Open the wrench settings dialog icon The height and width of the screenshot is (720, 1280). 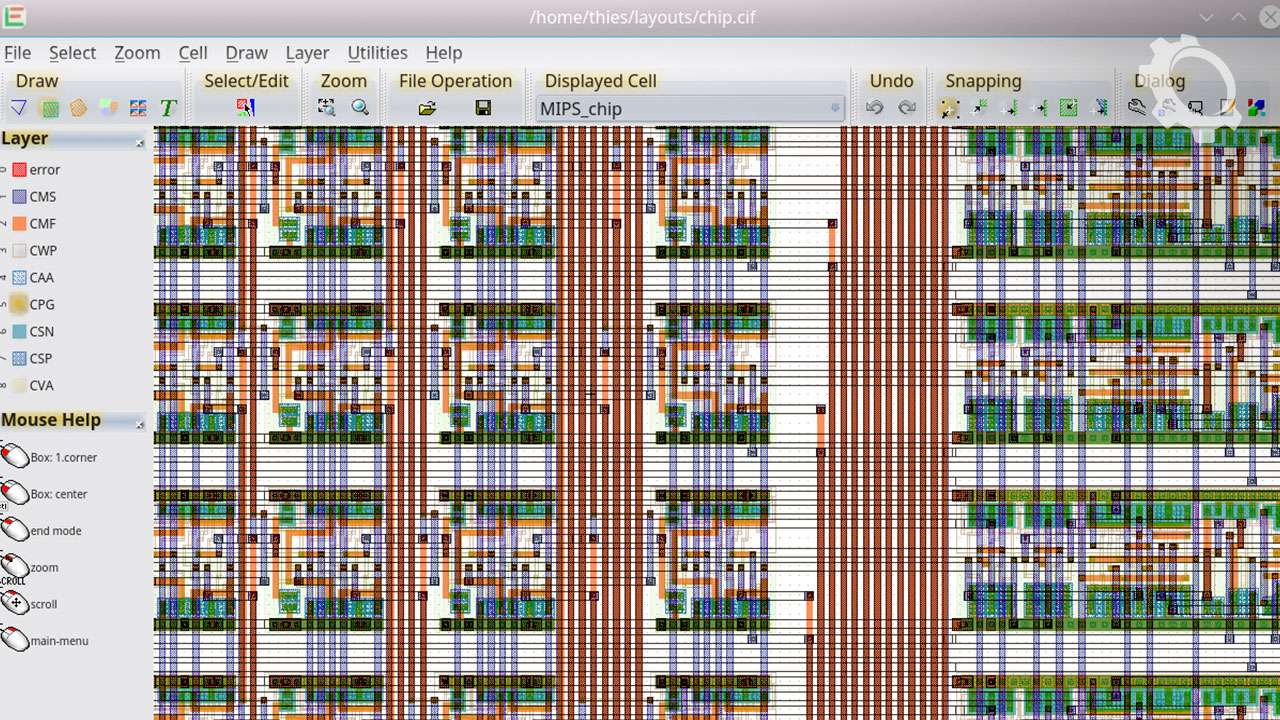click(1137, 108)
